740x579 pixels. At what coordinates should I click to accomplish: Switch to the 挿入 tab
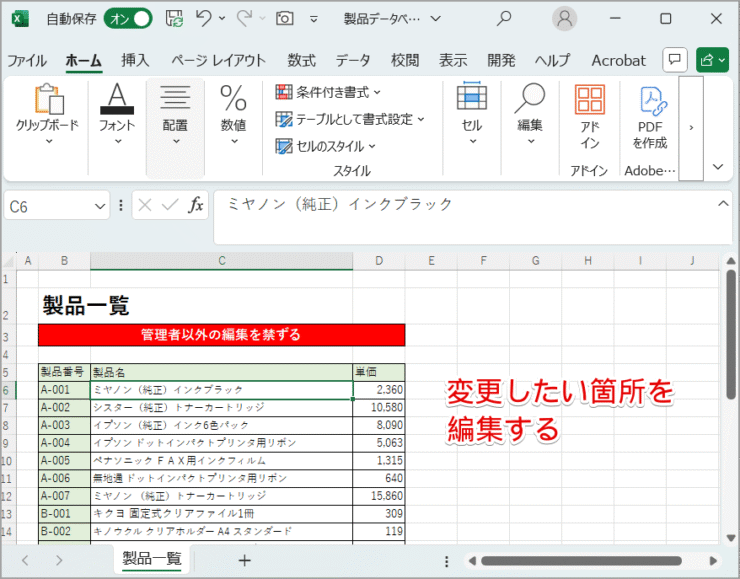point(135,60)
